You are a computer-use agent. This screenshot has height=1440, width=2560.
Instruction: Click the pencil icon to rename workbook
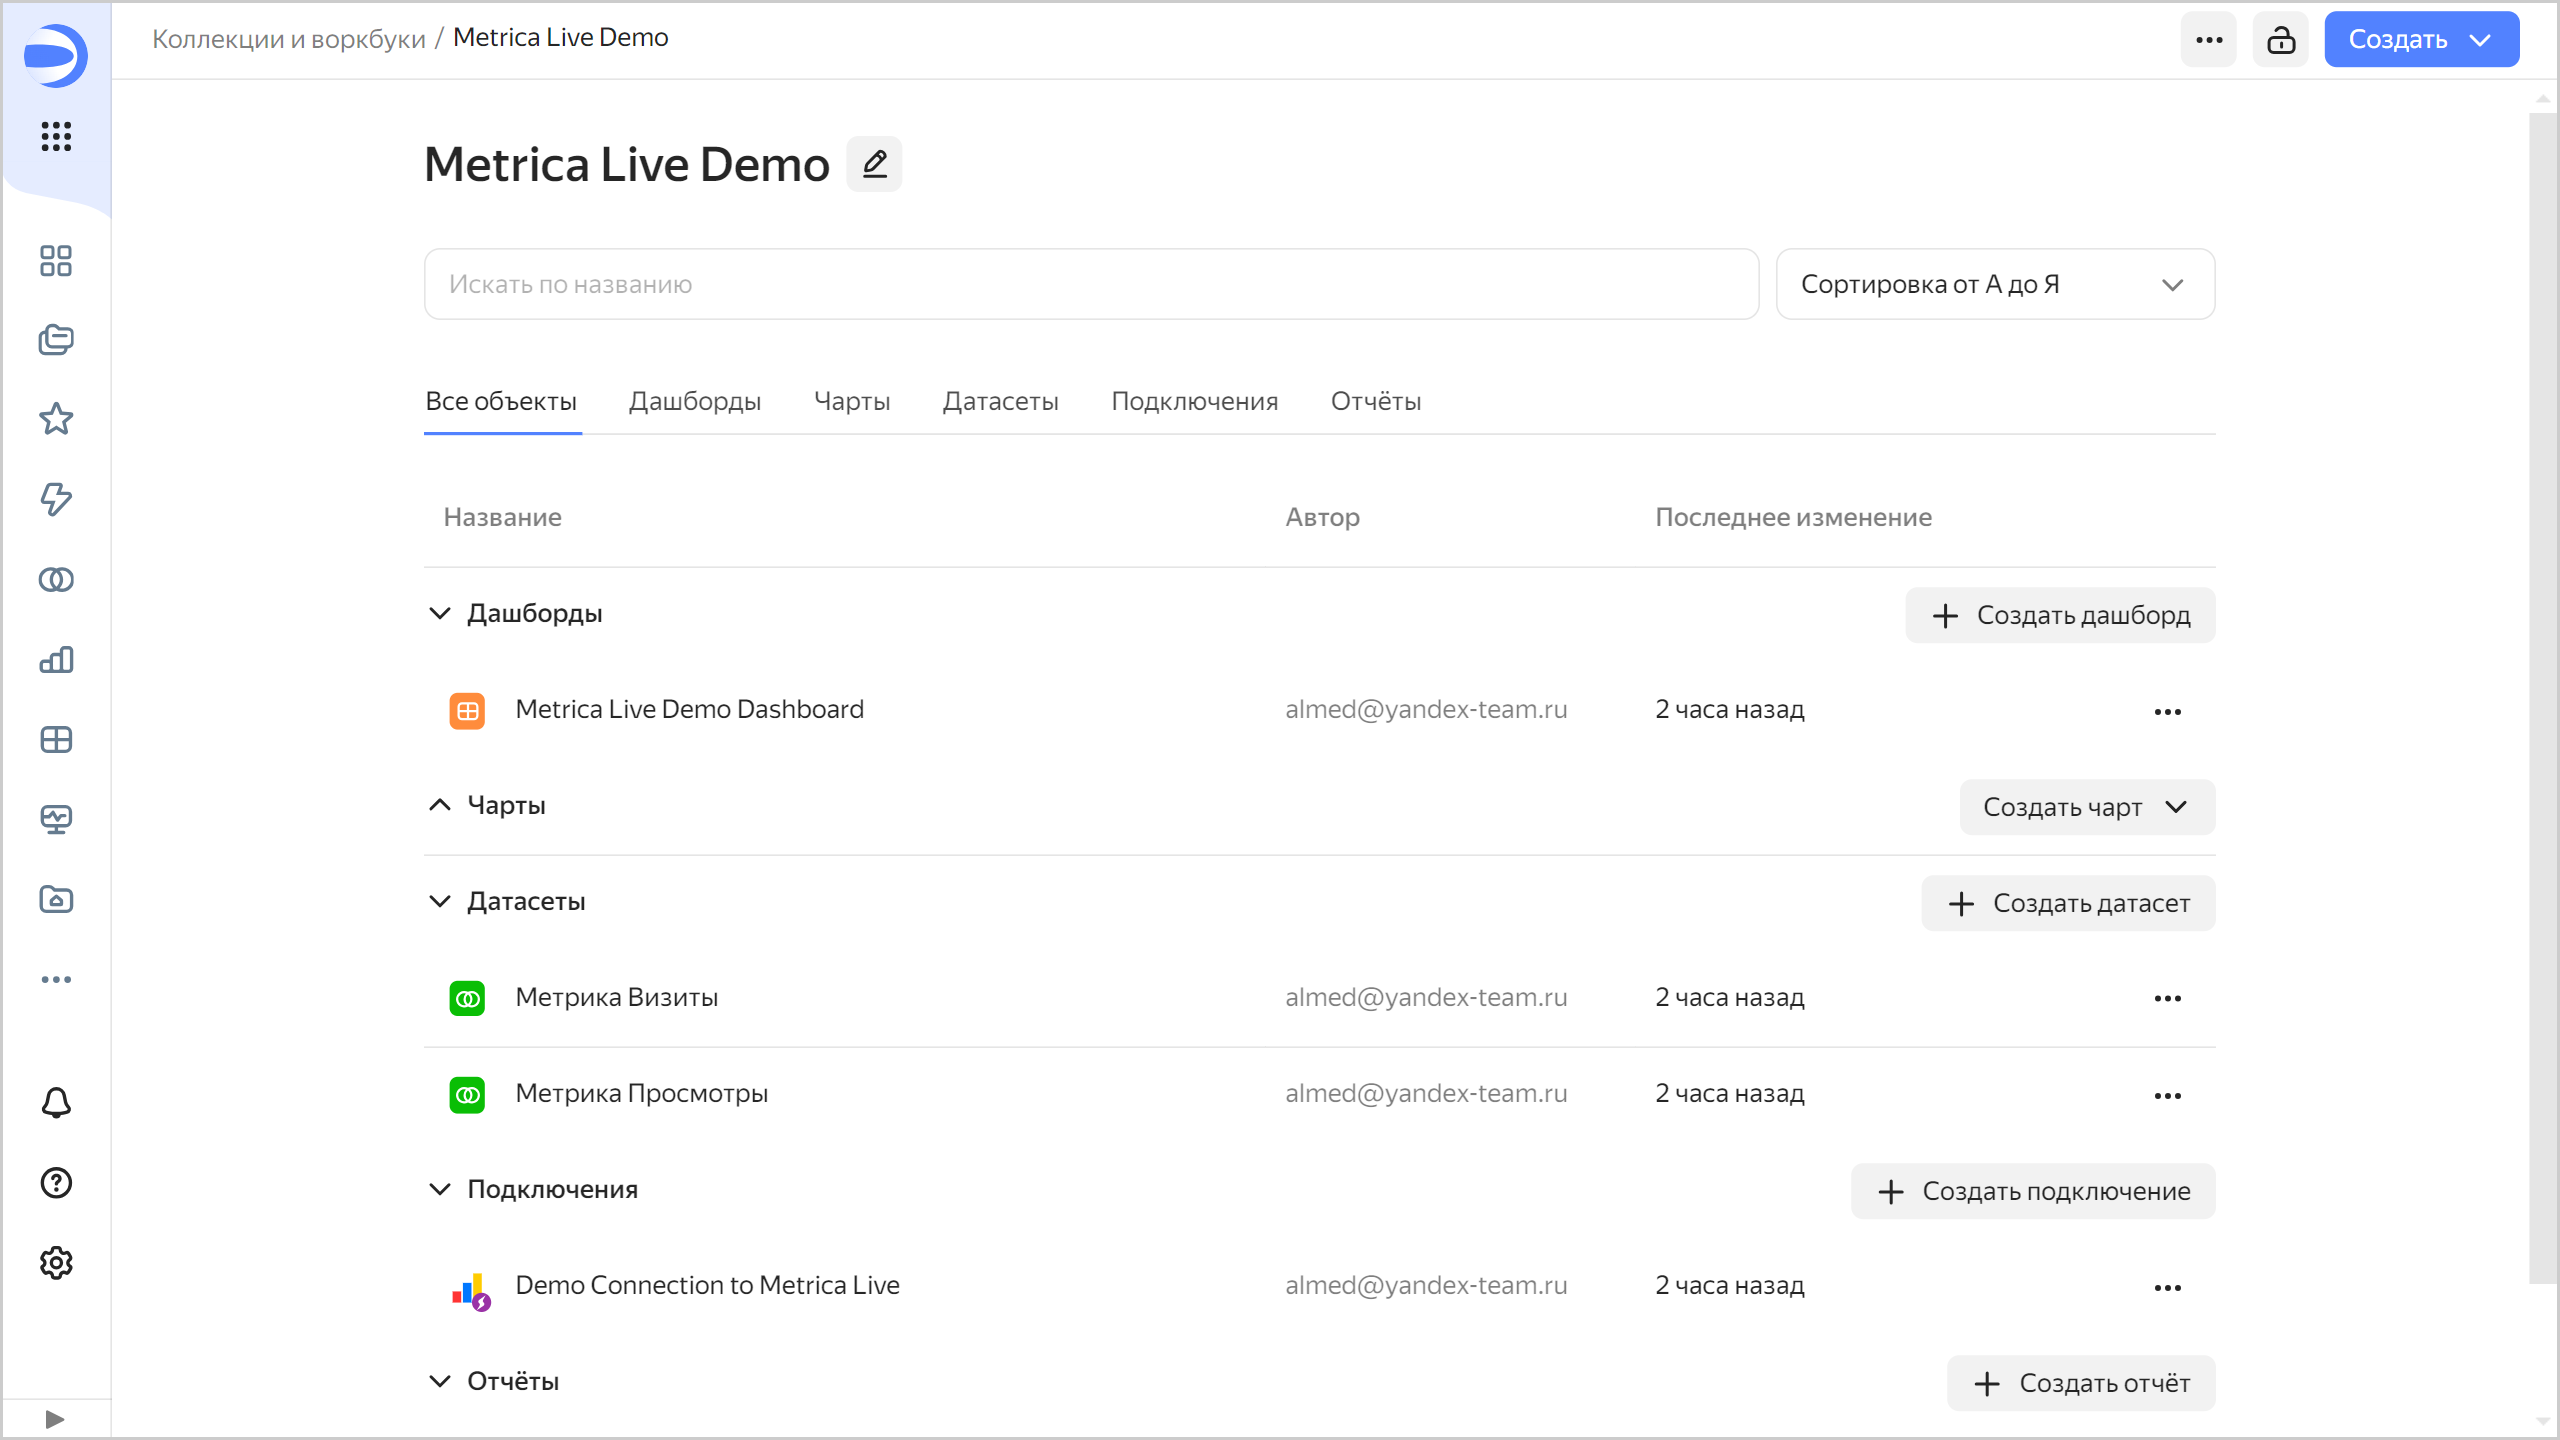click(x=874, y=164)
